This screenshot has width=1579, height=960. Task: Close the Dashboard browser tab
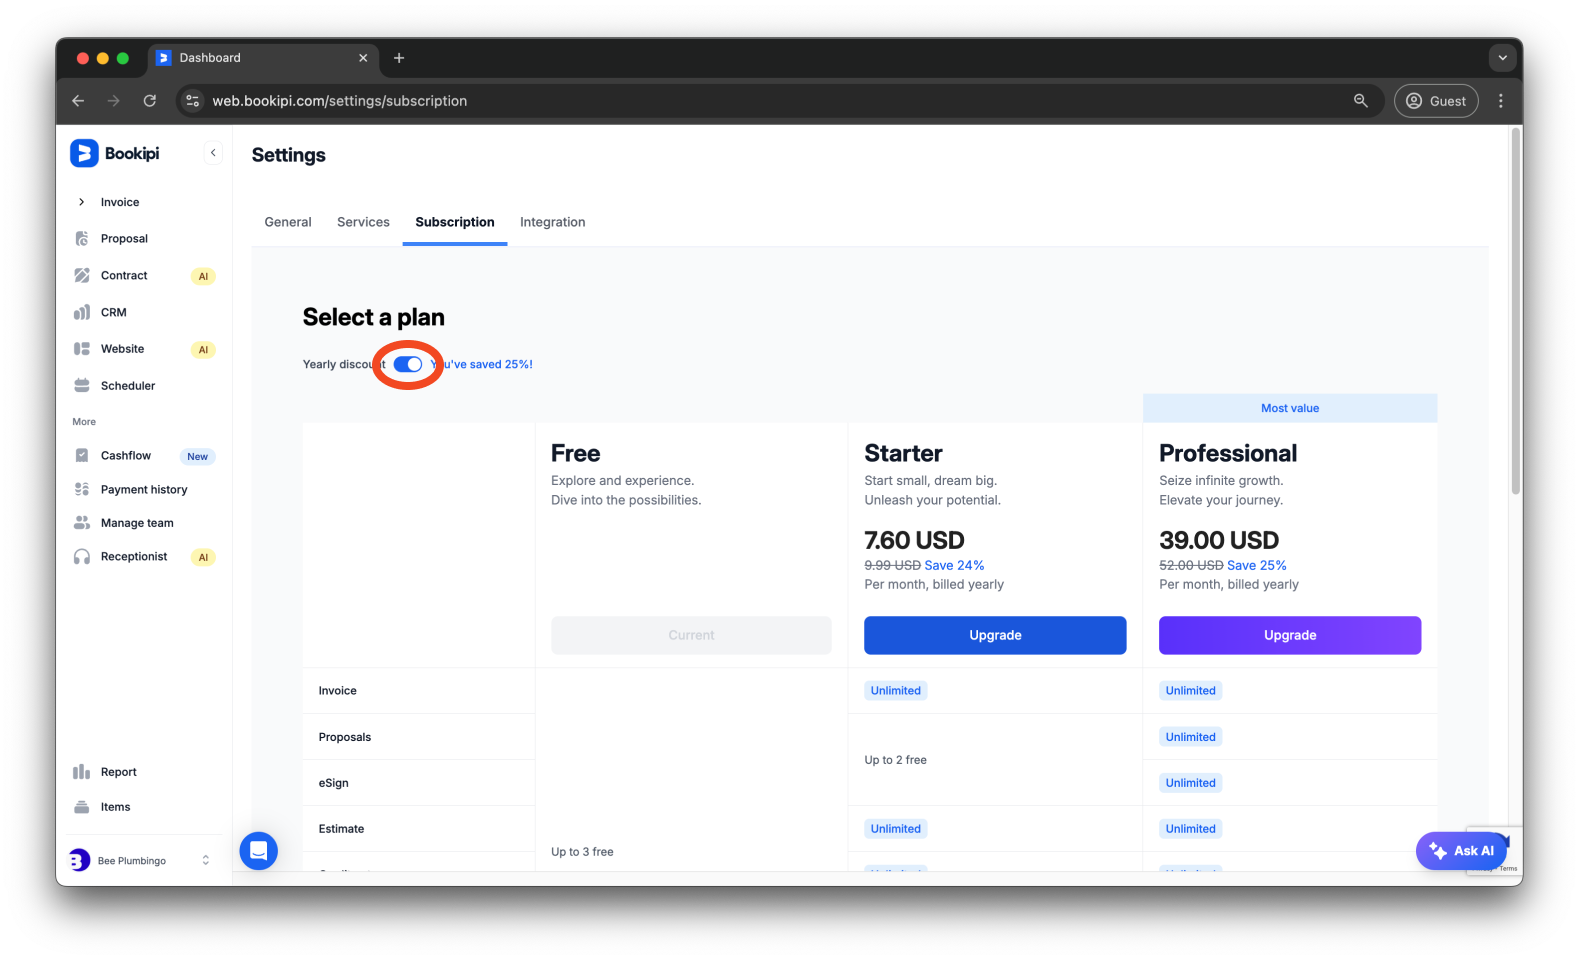[x=363, y=58]
